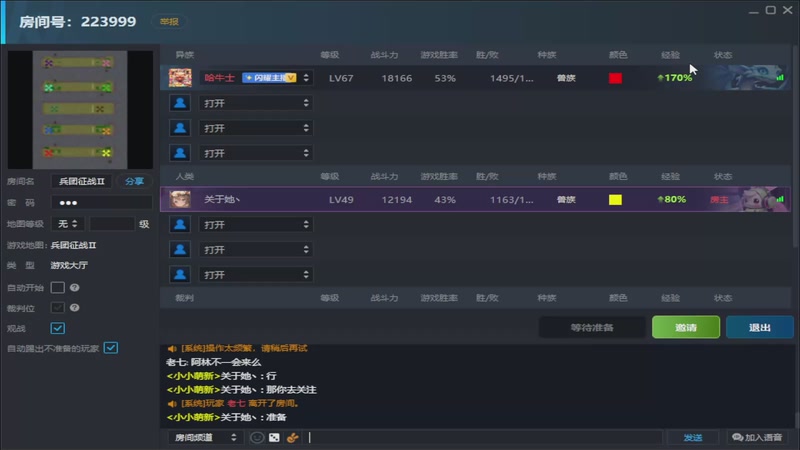The height and width of the screenshot is (450, 800).
Task: Click the 战斗力 column header in 异族 section
Action: [384, 55]
